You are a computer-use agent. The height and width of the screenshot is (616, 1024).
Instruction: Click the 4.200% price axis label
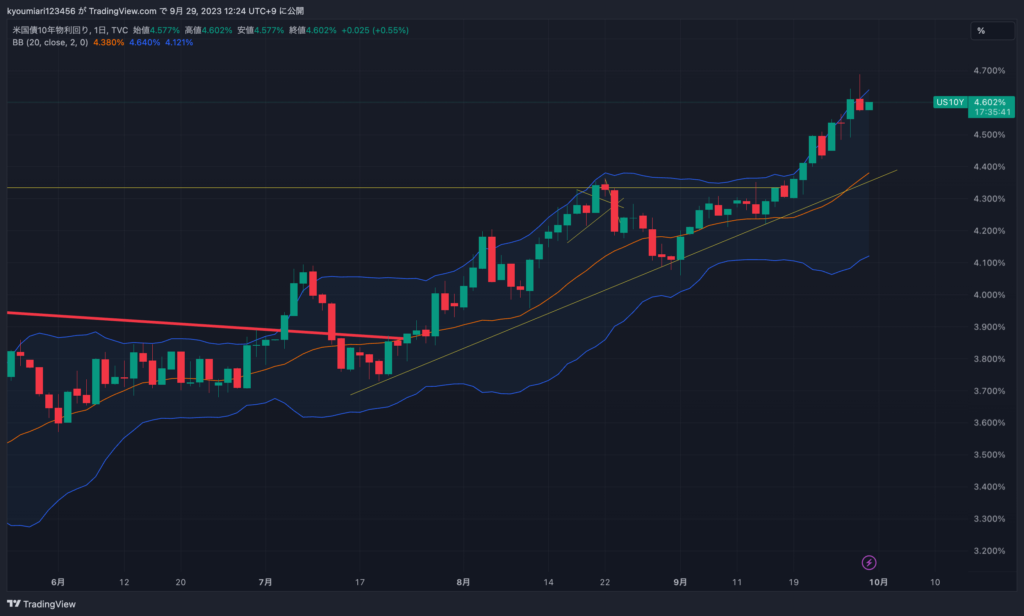(989, 231)
